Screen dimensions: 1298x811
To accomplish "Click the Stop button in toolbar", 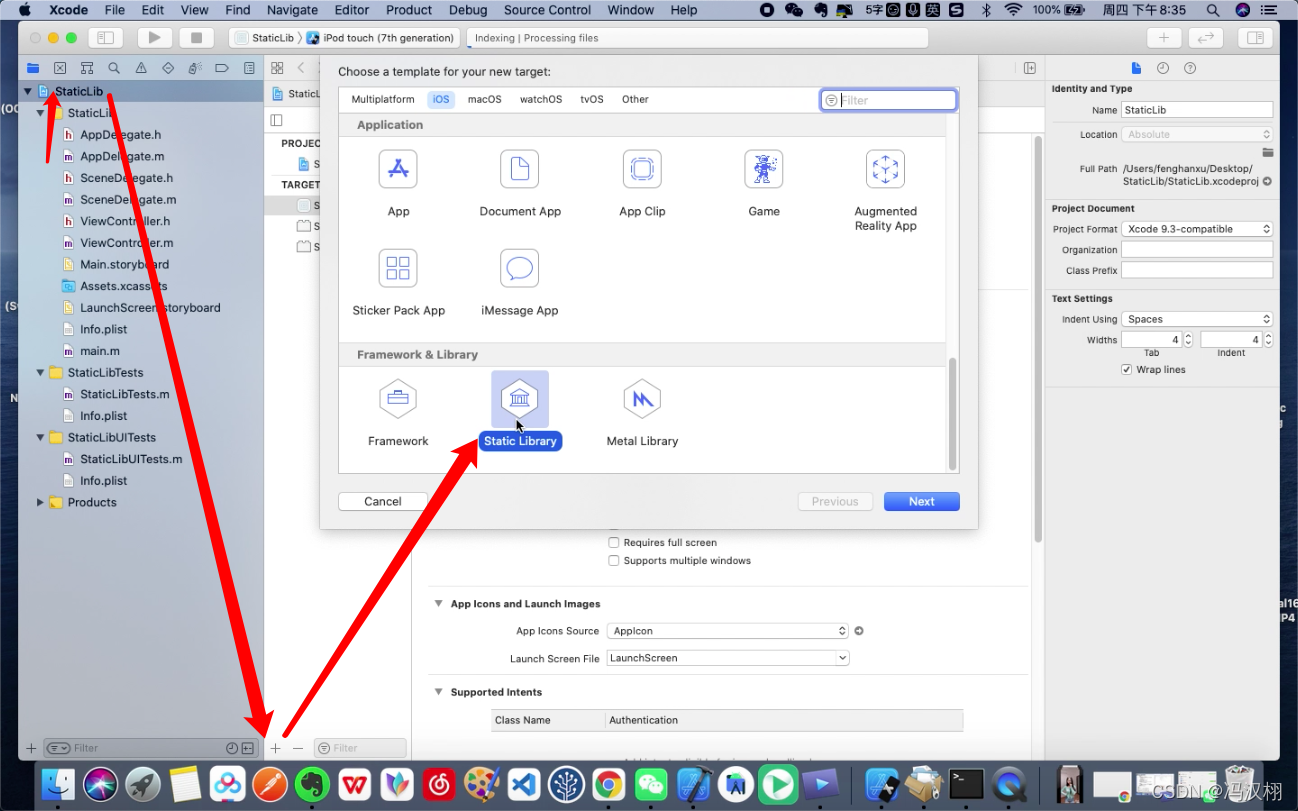I will point(196,38).
